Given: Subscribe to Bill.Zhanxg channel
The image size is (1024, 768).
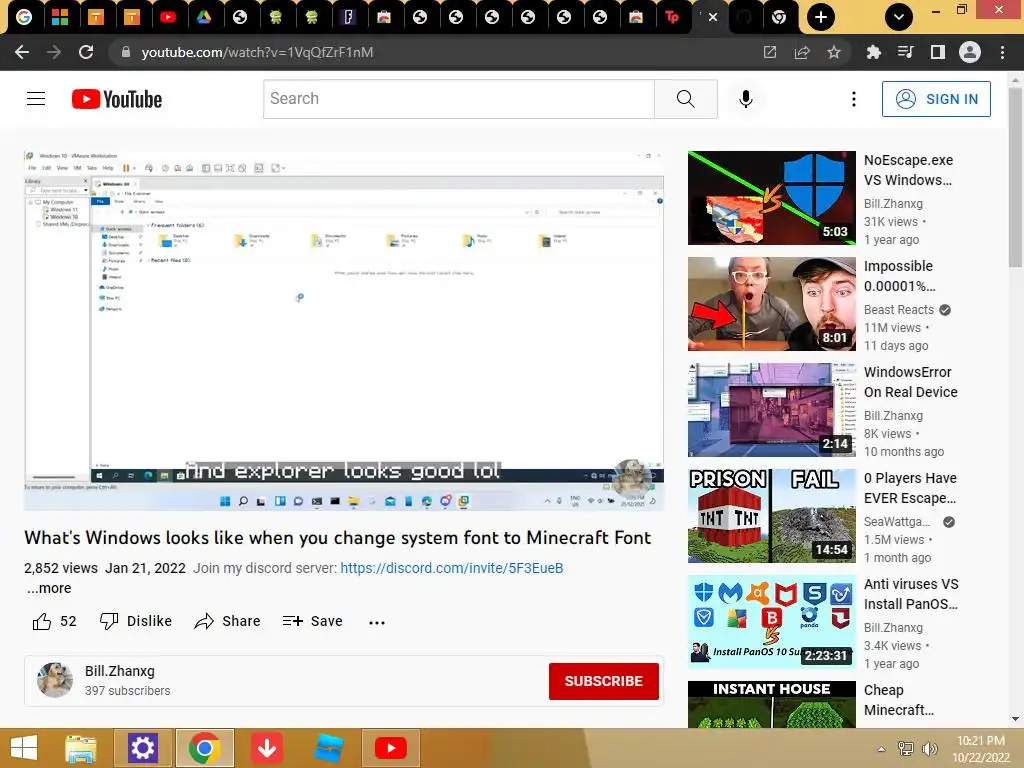Looking at the screenshot, I should (x=603, y=681).
